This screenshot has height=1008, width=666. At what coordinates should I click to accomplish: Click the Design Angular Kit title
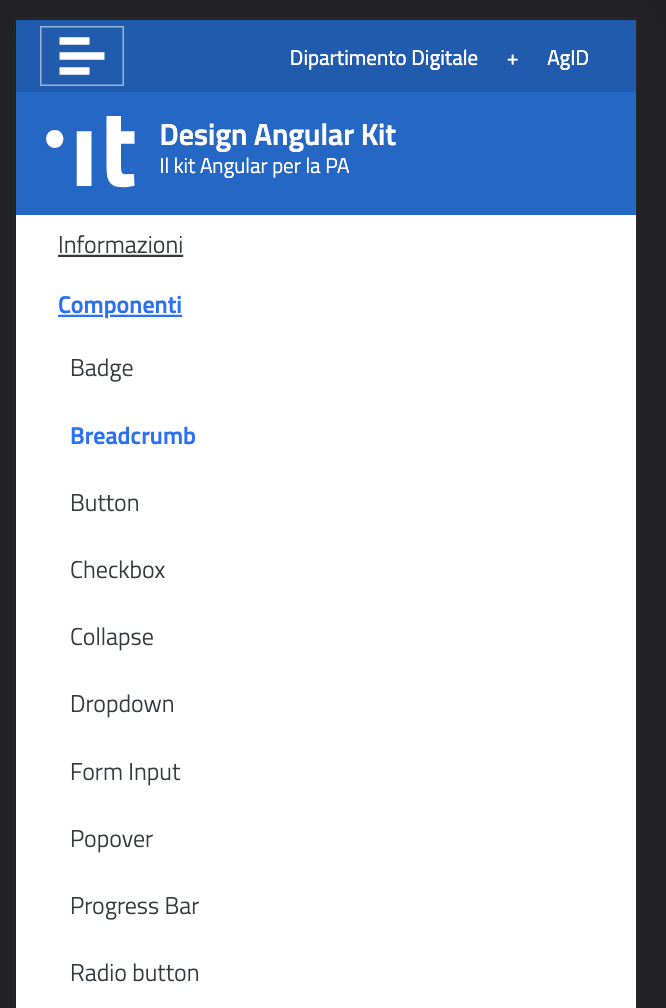click(x=277, y=134)
